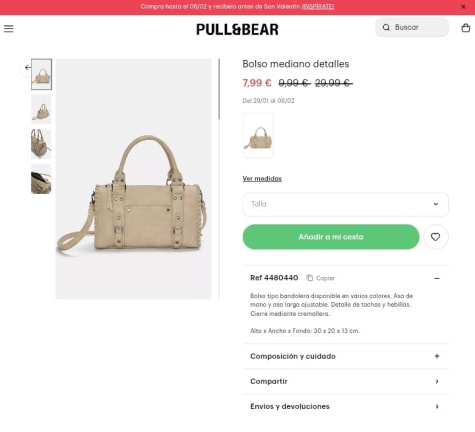Screen dimensions: 475x432
Task: Click the copy reference icon
Action: coord(310,278)
